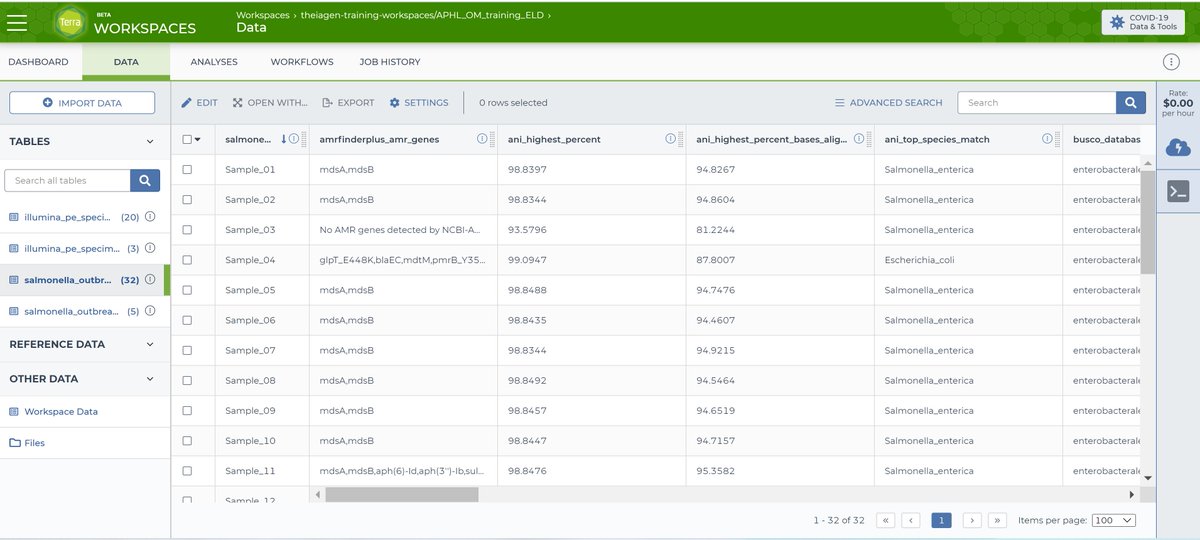The width and height of the screenshot is (1200, 540).
Task: Check the box for Sample_06
Action: click(187, 320)
